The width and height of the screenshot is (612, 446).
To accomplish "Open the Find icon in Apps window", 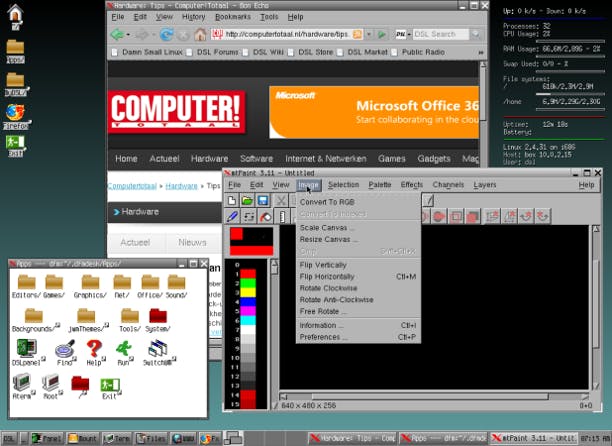I will 65,353.
